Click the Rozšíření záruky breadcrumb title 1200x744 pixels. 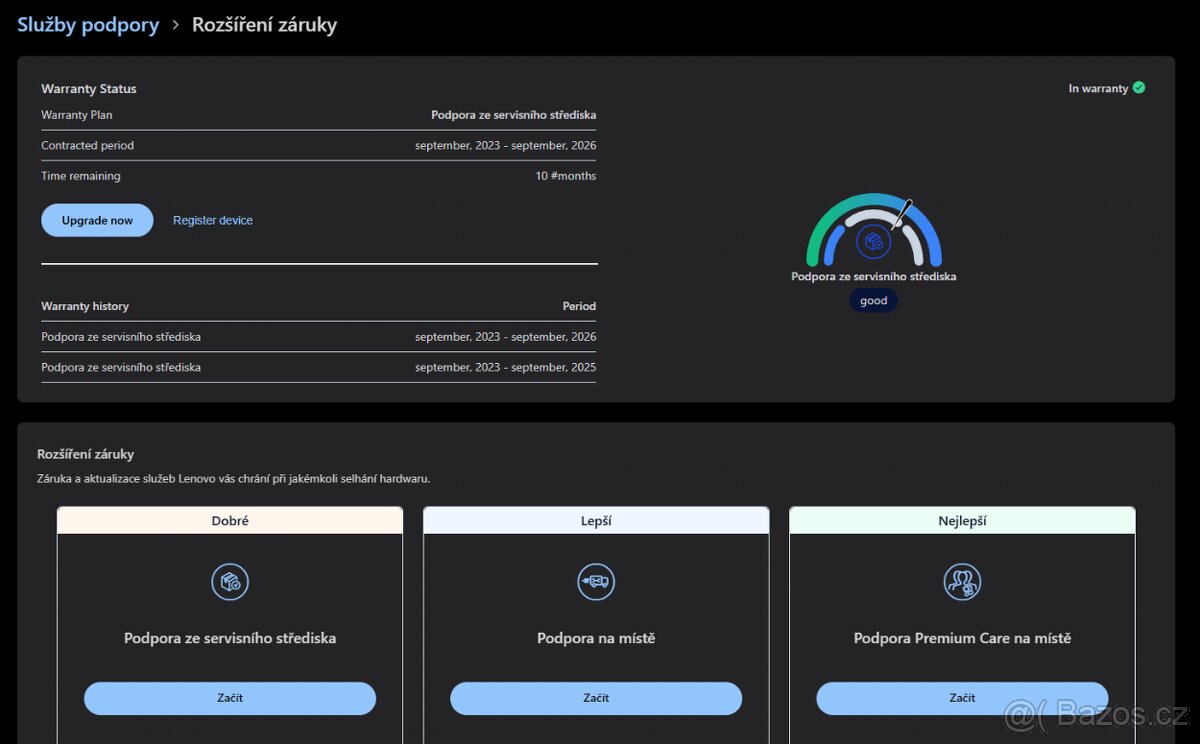coord(264,25)
